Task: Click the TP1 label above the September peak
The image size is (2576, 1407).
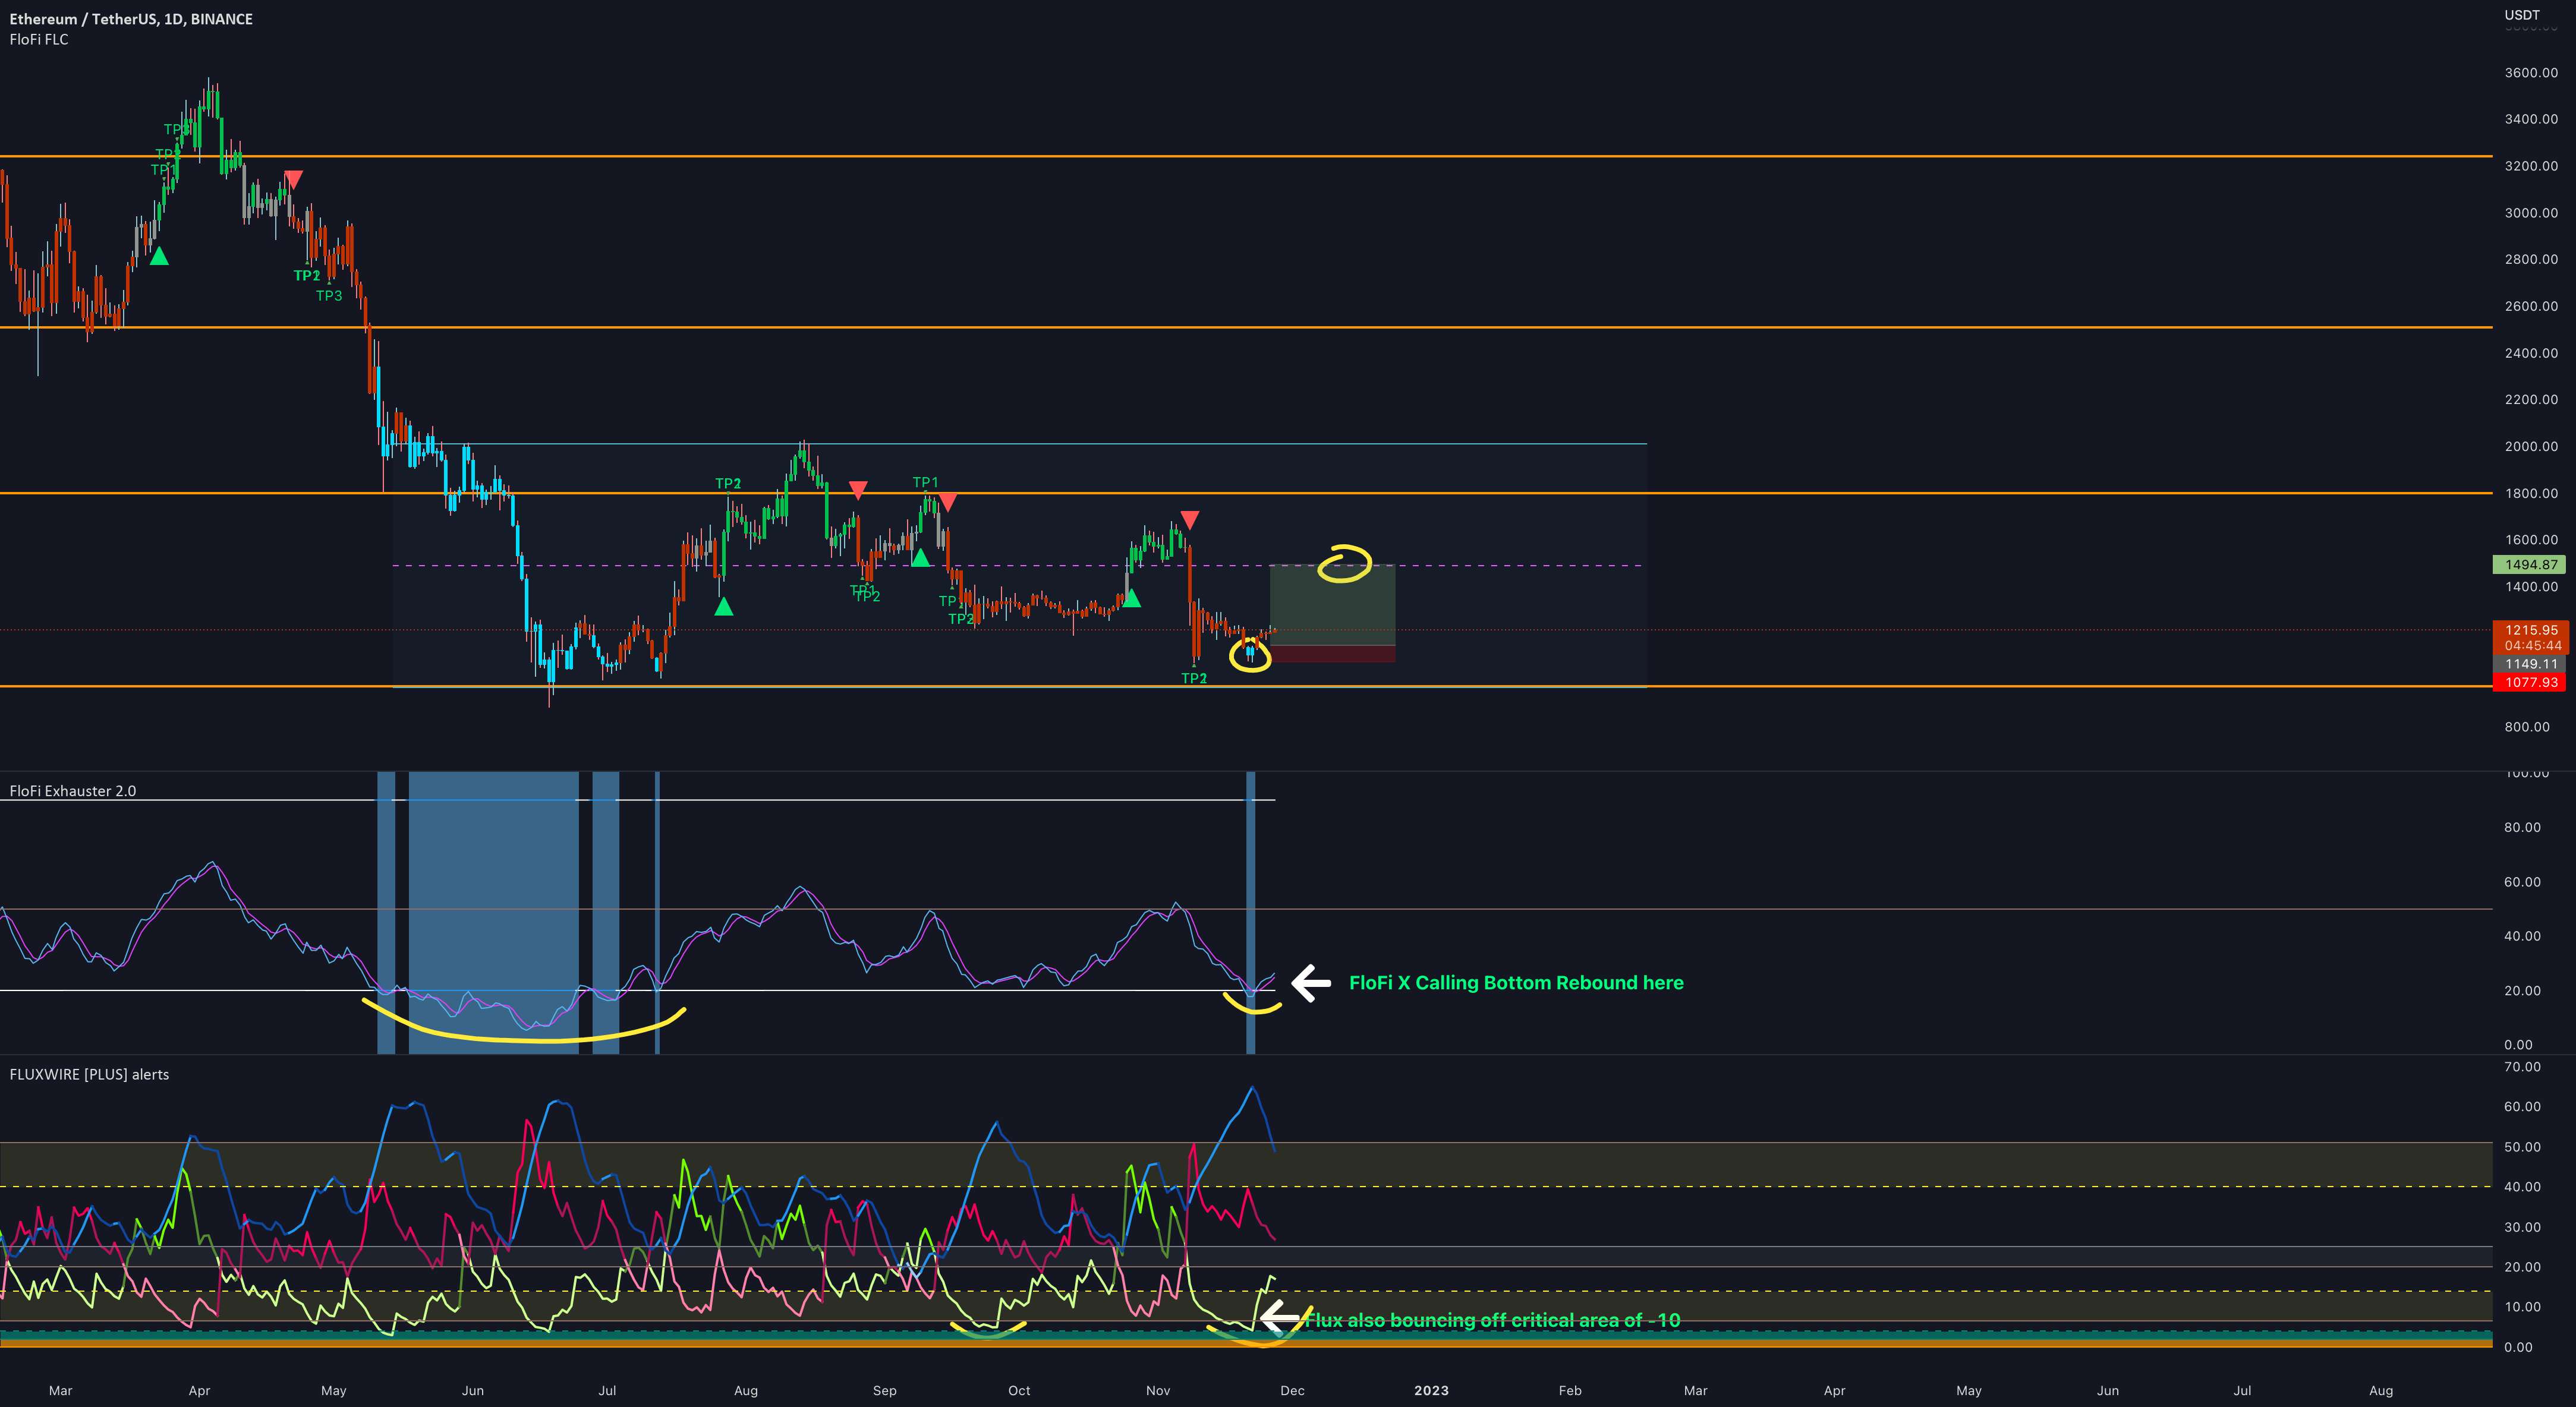Action: click(925, 483)
